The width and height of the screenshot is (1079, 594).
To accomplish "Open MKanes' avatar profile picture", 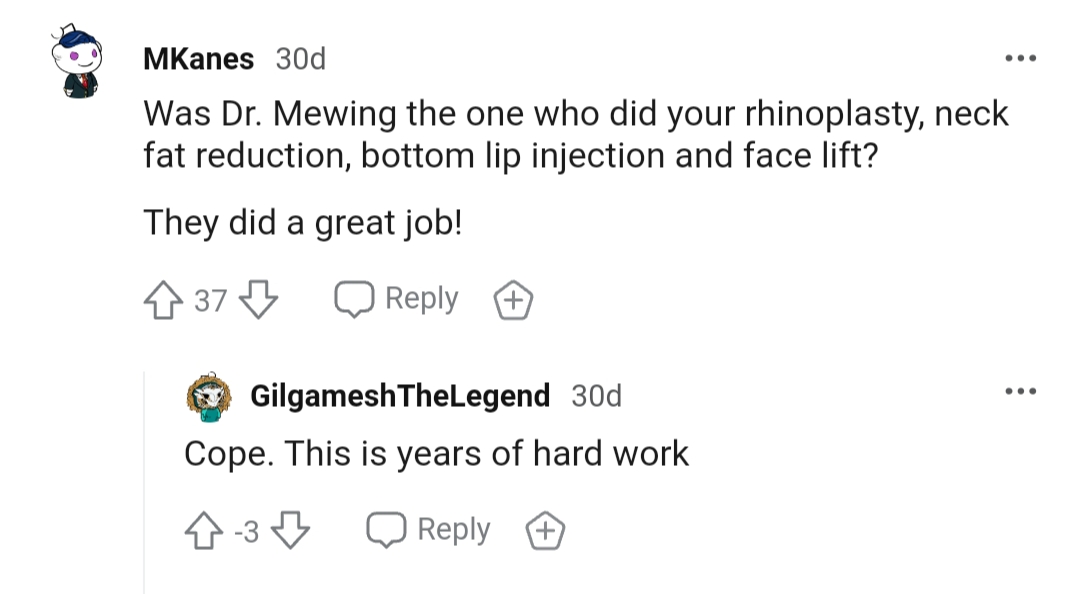I will 77,61.
